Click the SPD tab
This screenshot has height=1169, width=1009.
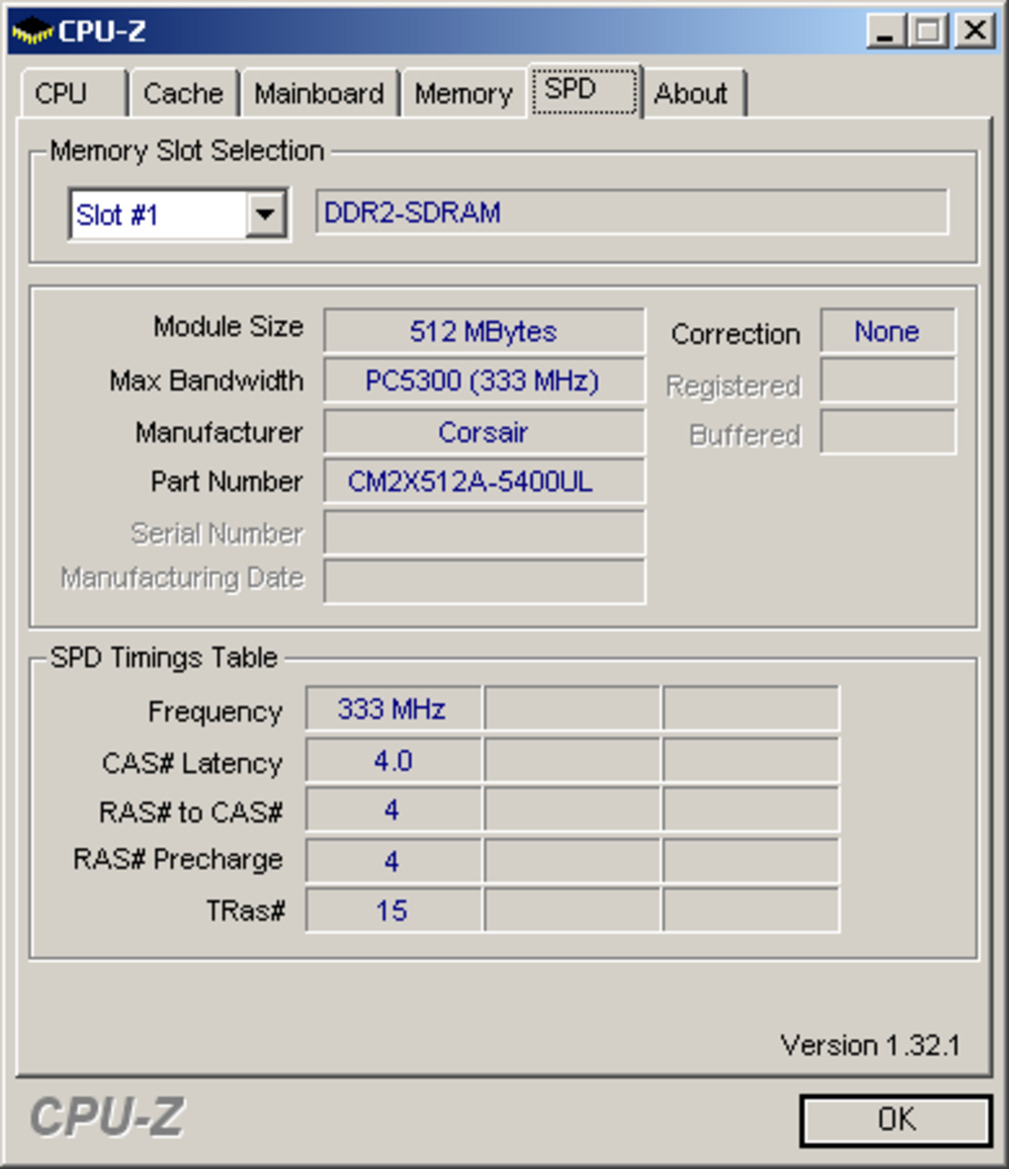click(x=585, y=90)
